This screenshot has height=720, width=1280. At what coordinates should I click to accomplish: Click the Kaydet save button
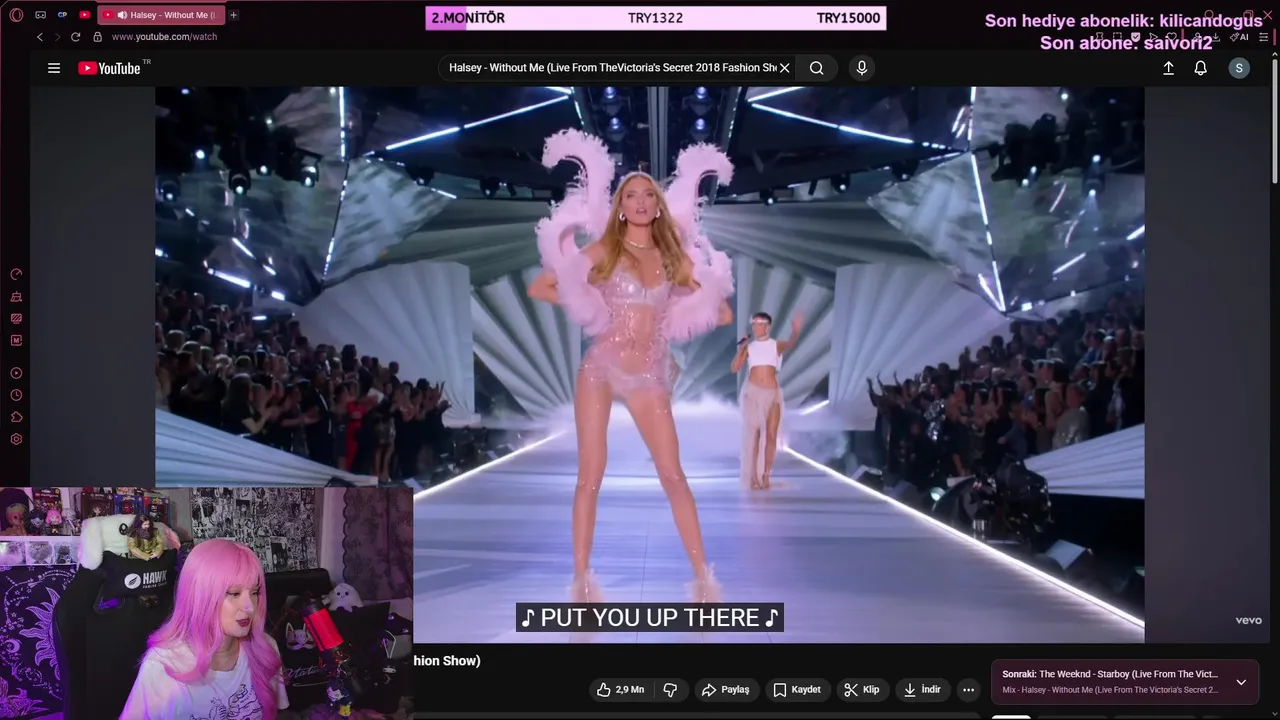[x=797, y=690]
